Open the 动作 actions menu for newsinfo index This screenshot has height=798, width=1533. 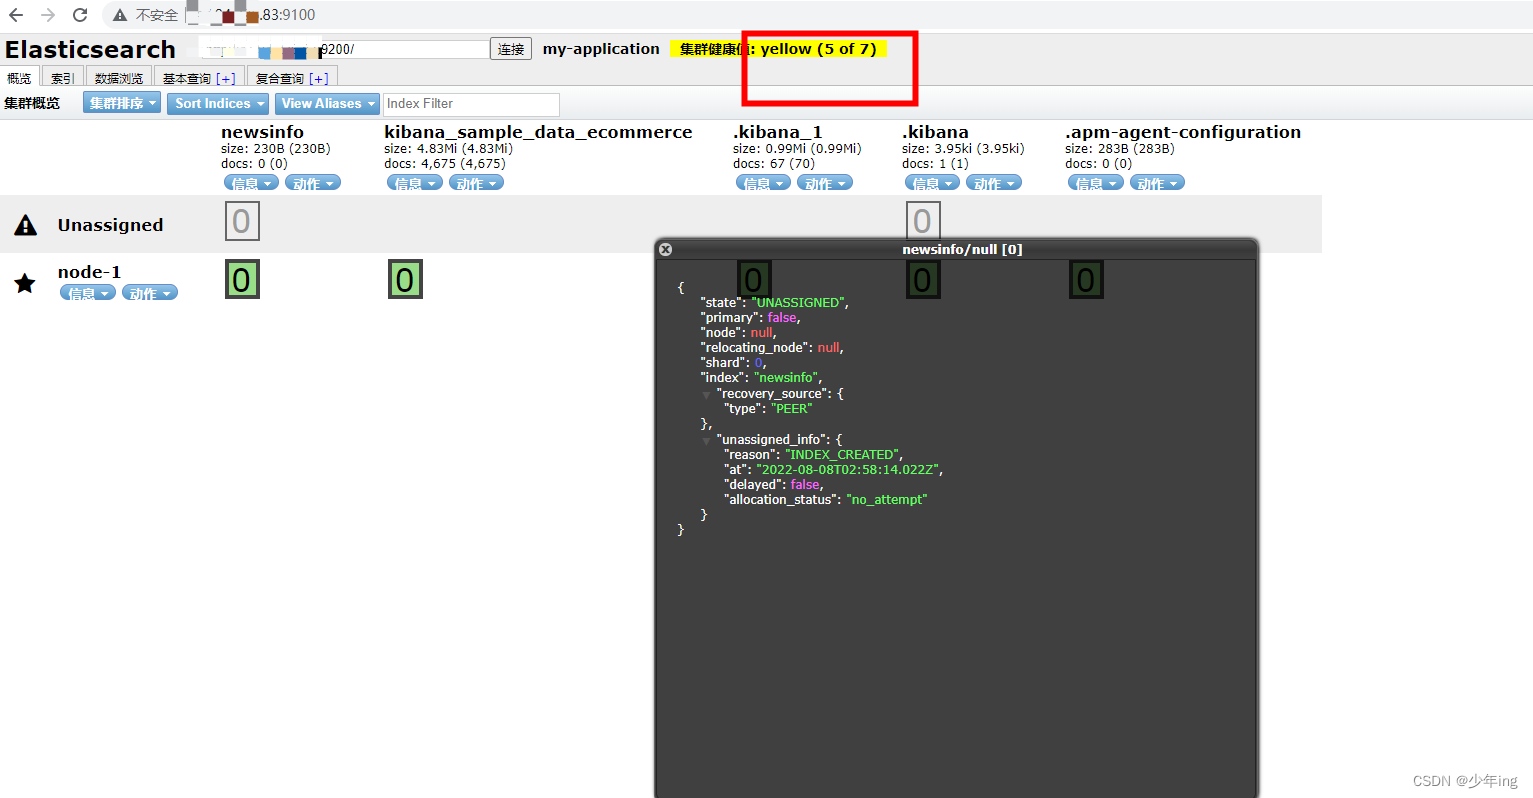[x=312, y=182]
